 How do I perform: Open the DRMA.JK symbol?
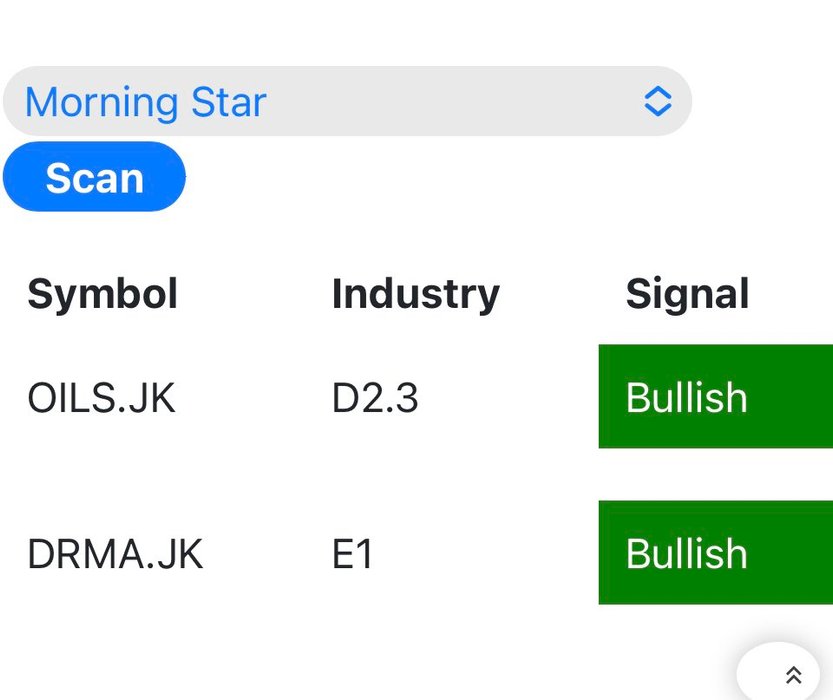115,554
